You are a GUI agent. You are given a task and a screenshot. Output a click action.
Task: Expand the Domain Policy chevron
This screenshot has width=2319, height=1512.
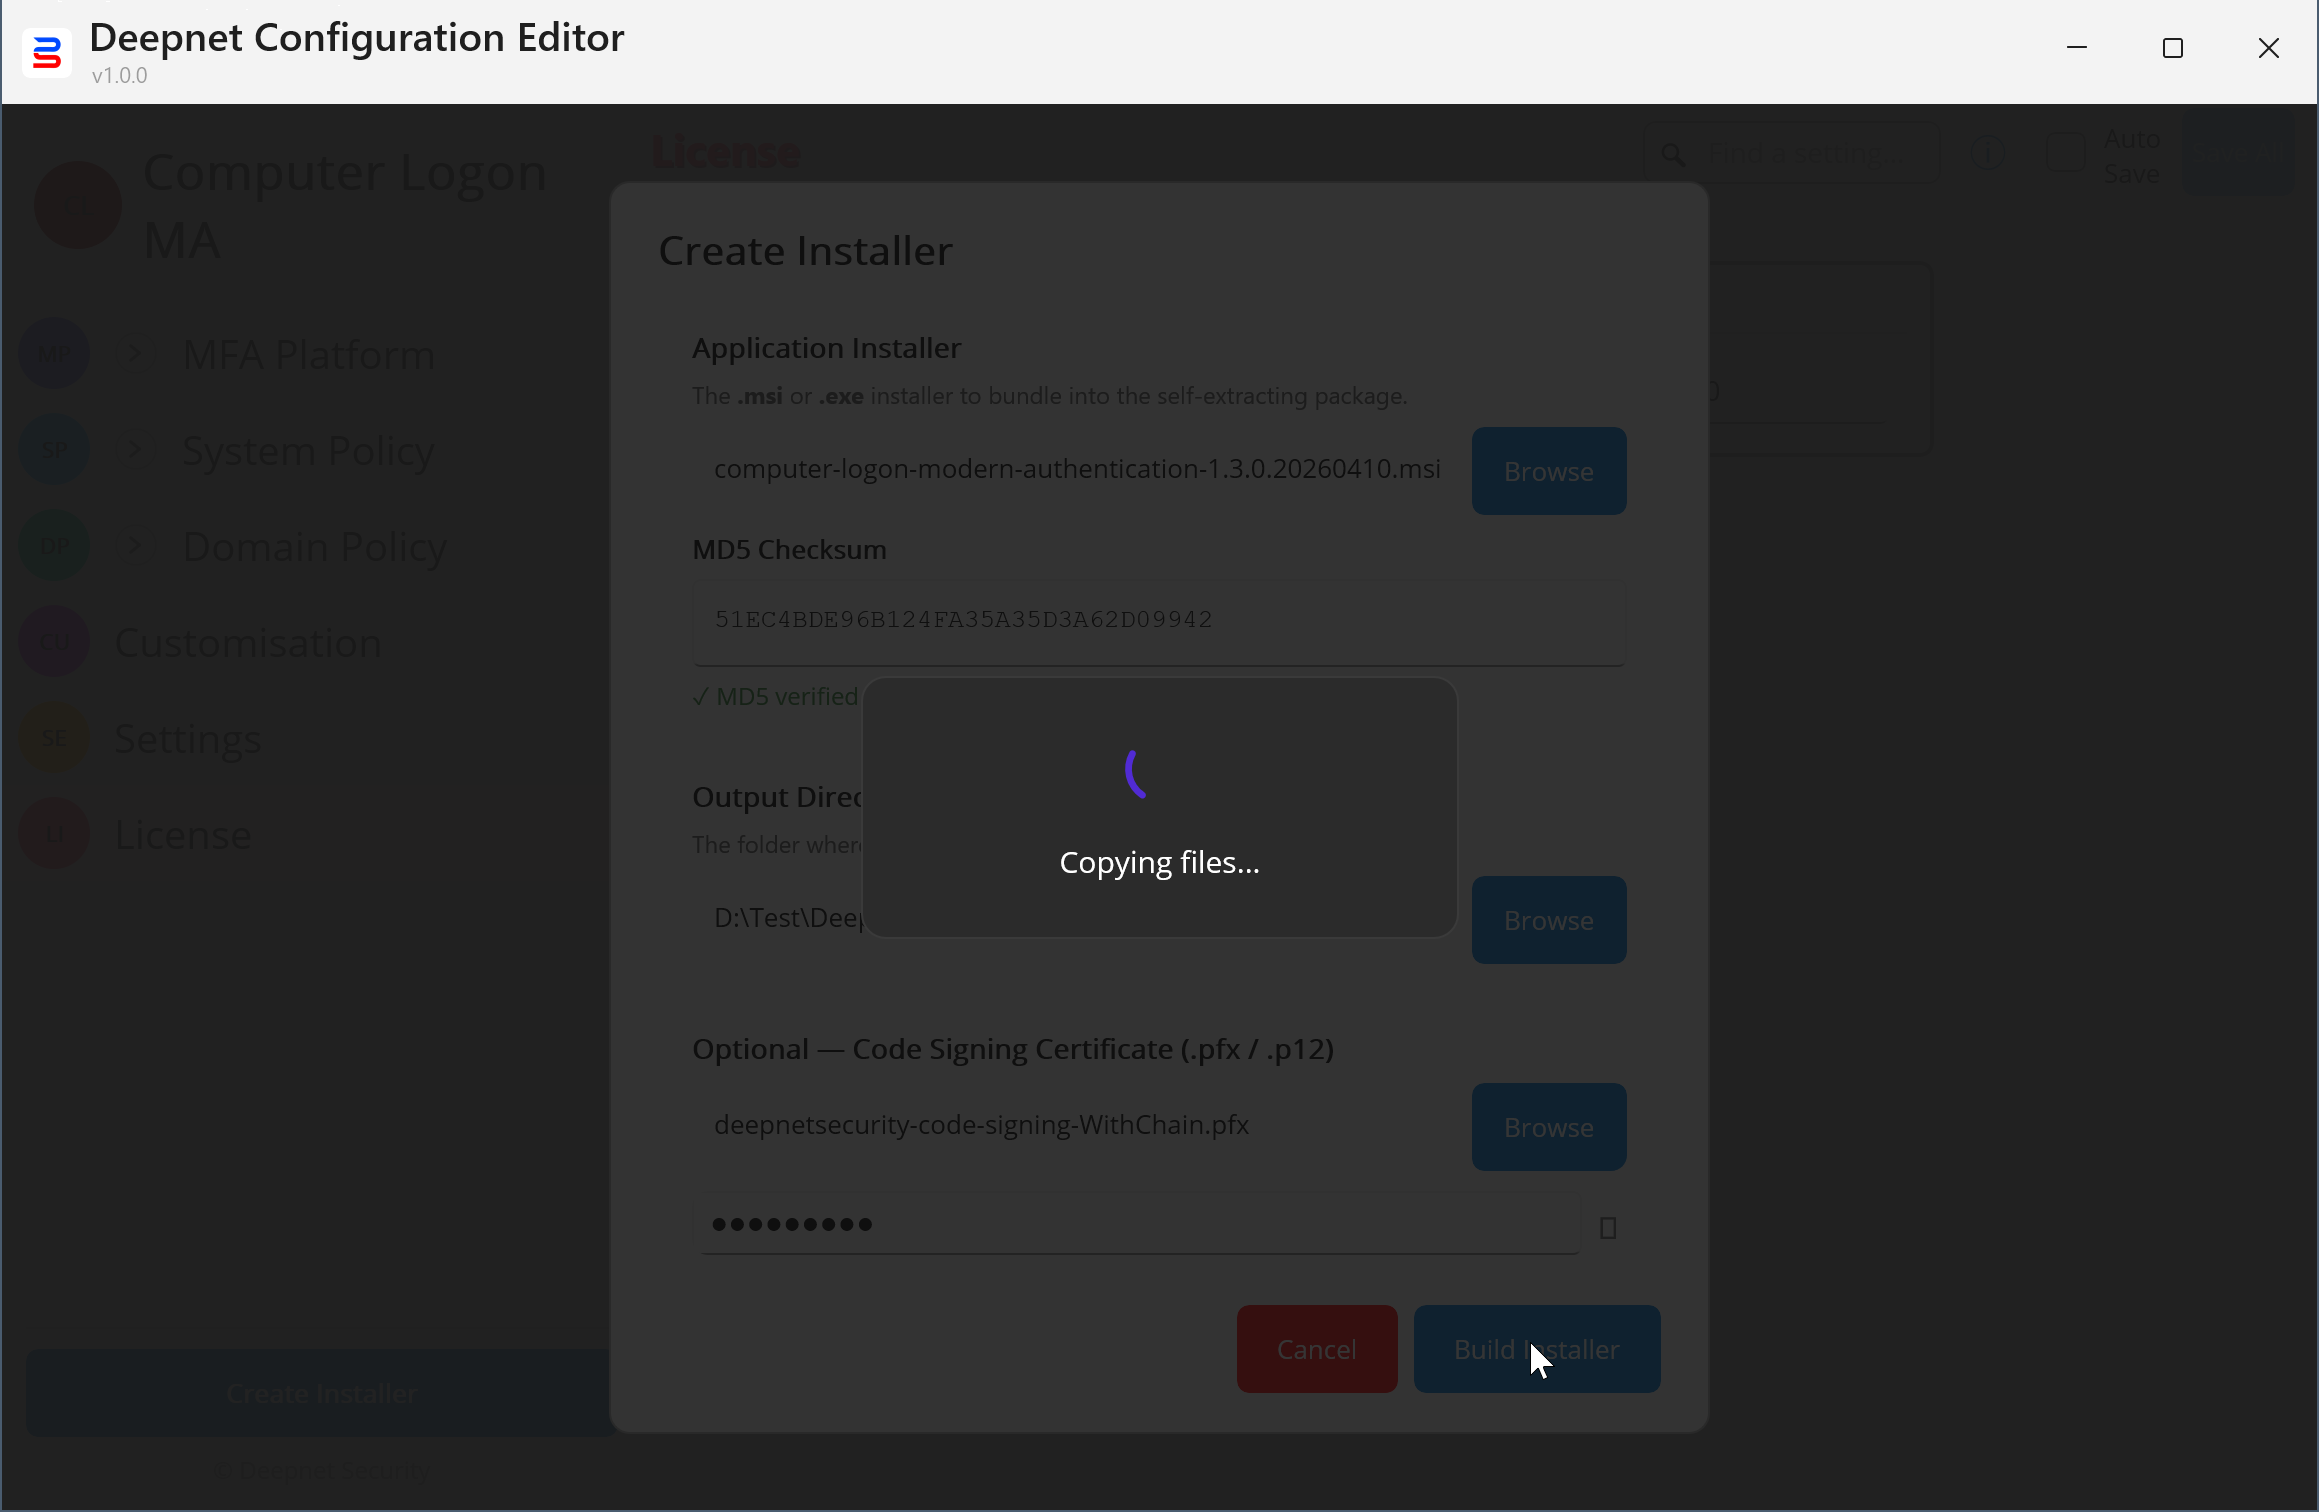tap(136, 546)
